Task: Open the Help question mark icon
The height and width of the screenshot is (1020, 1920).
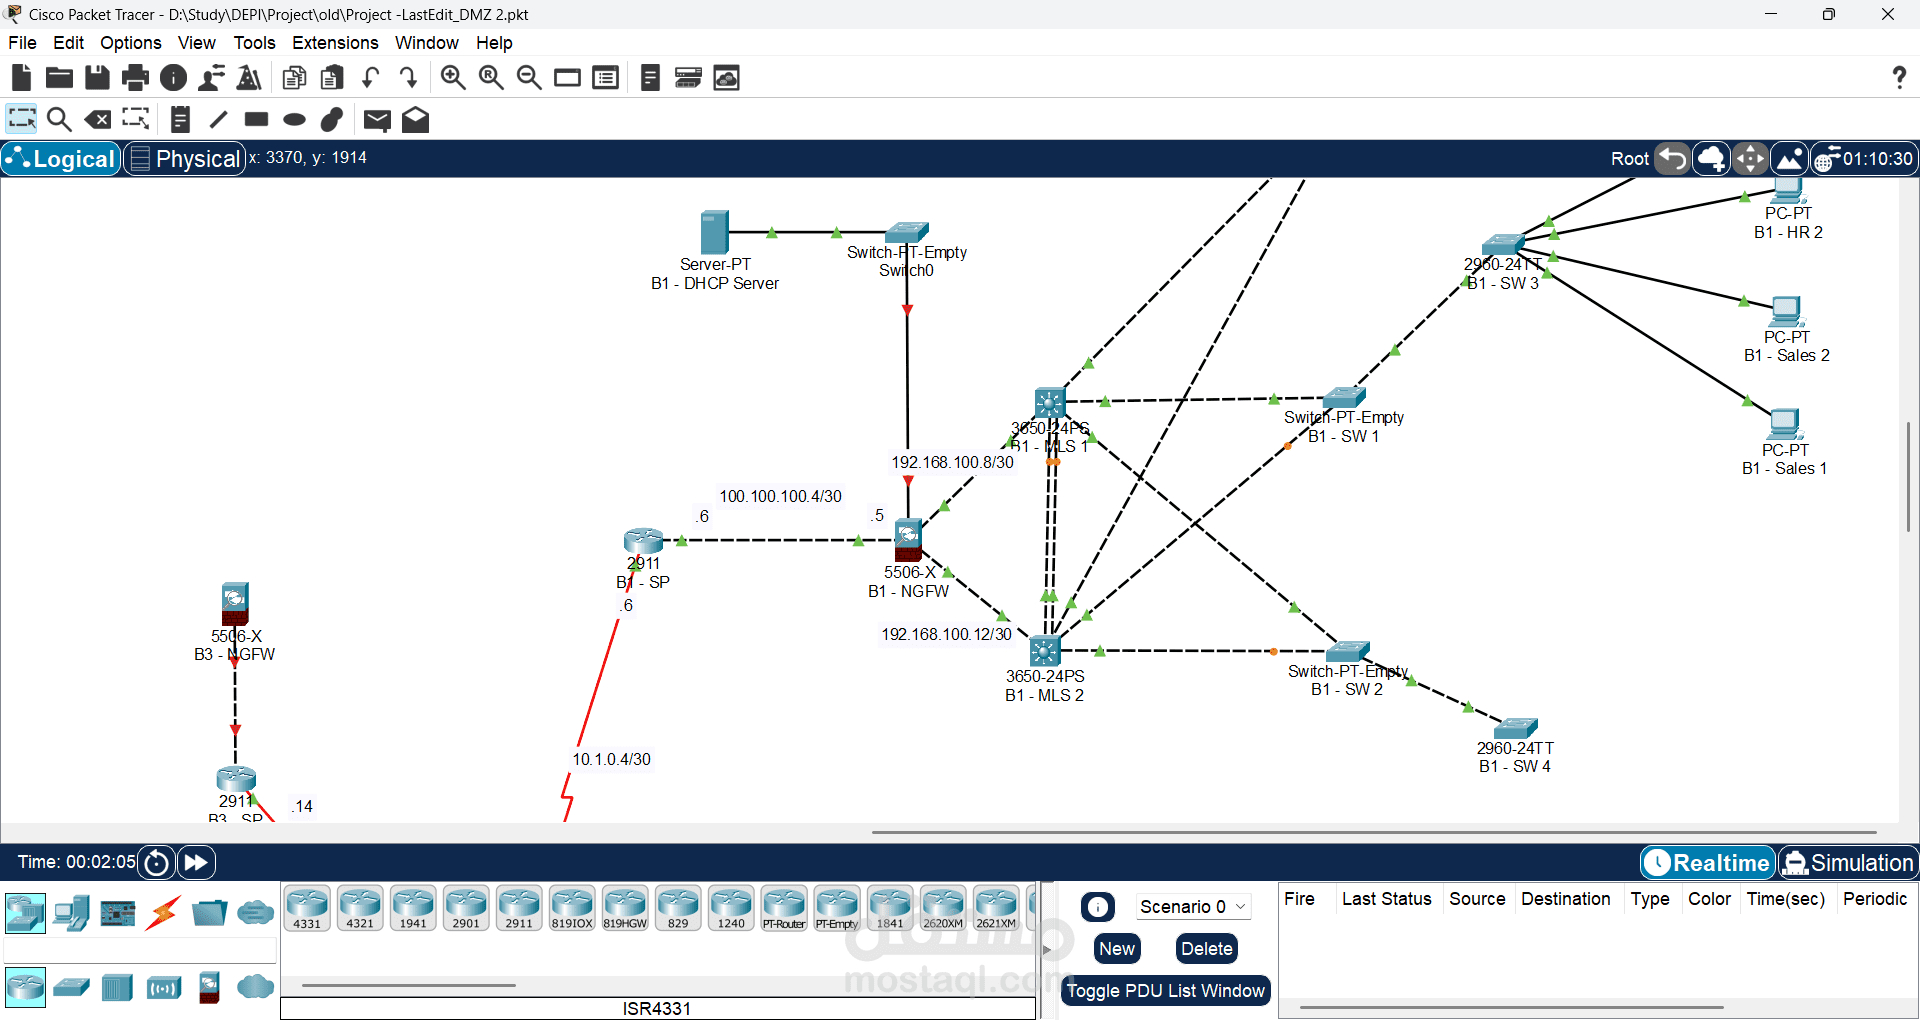Action: tap(1899, 78)
